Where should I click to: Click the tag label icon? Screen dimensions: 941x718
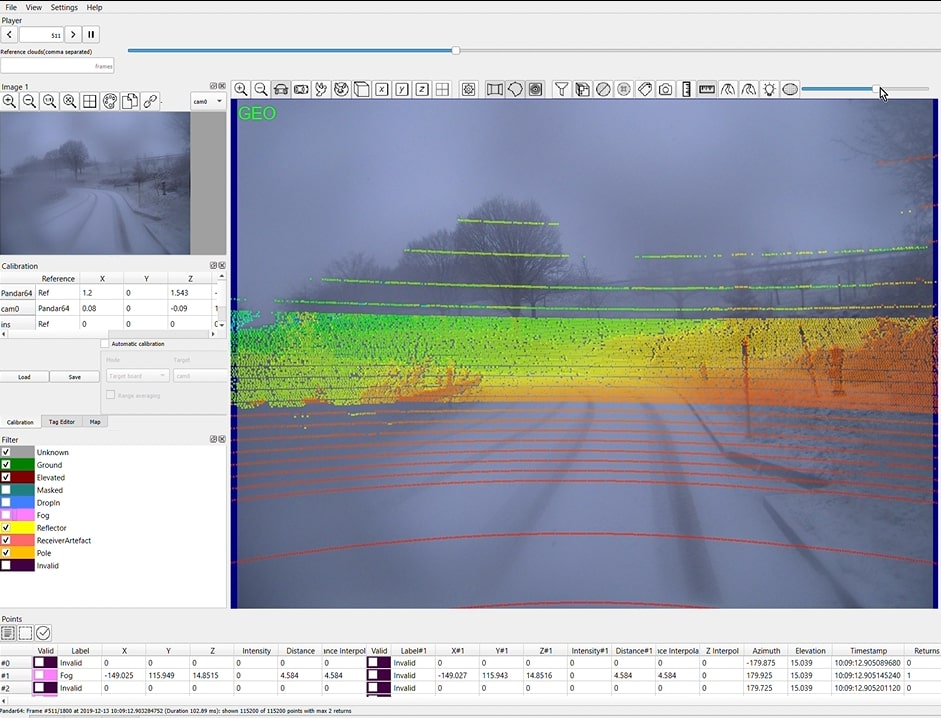tap(645, 89)
